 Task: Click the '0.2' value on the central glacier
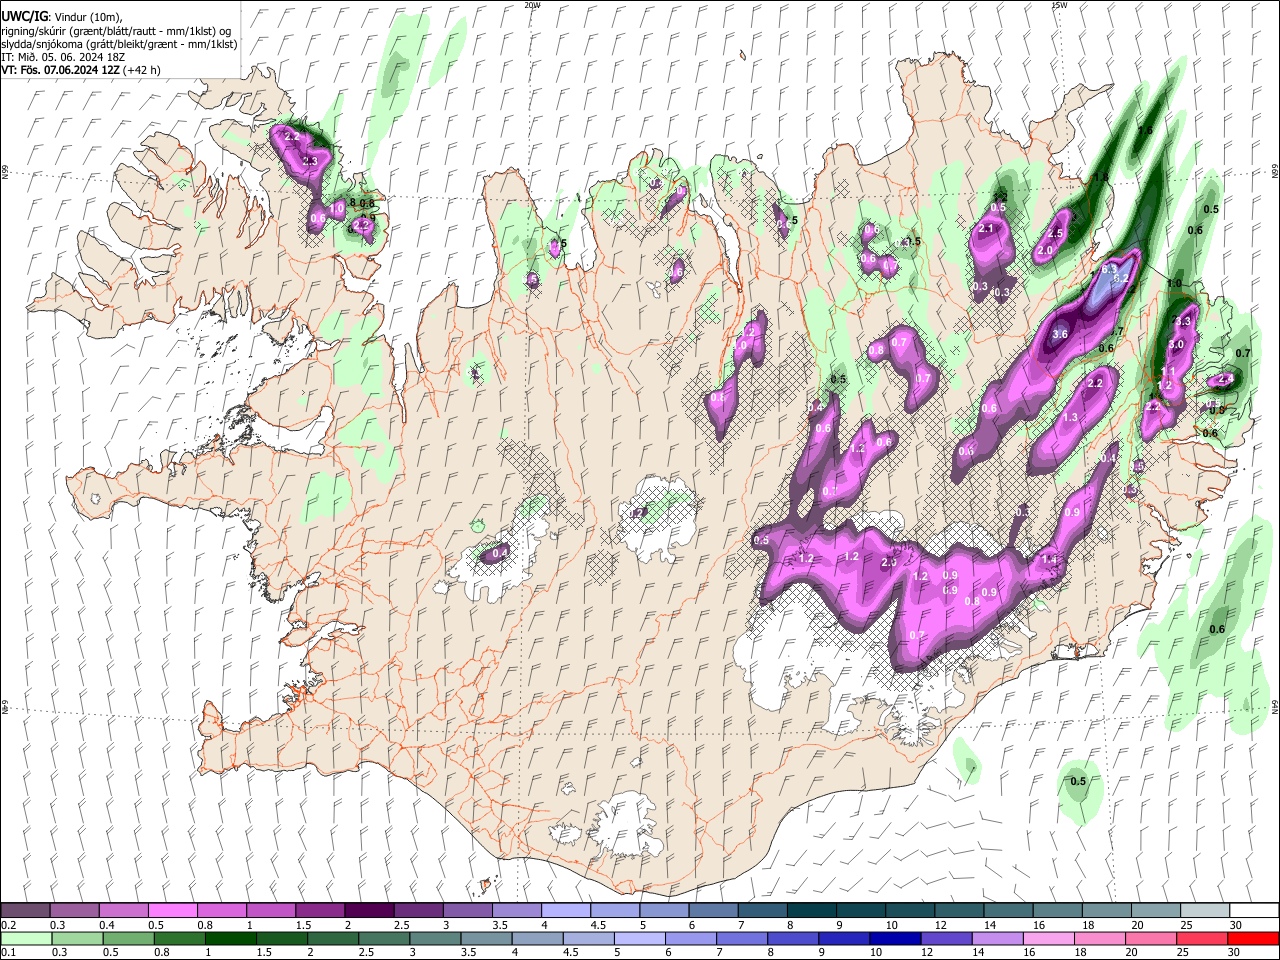637,513
